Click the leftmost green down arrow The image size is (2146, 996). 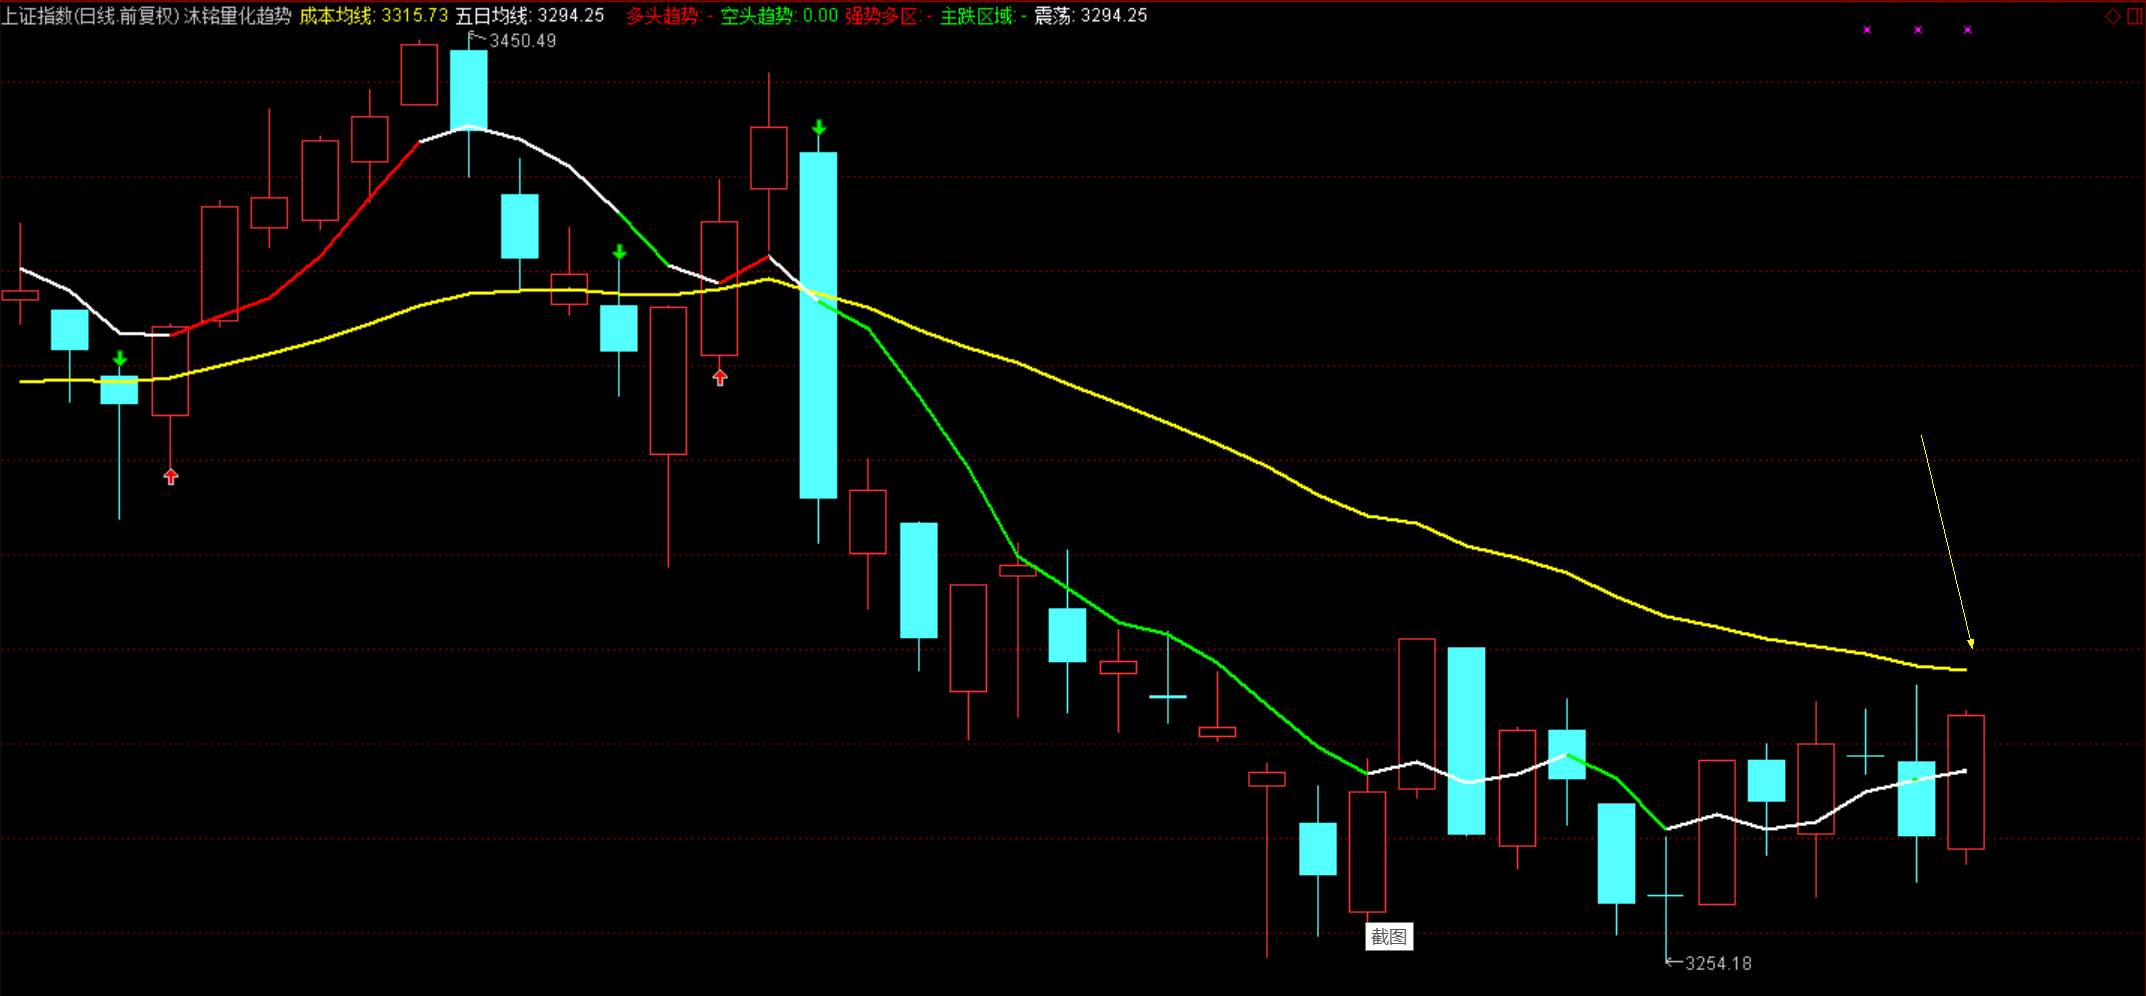(120, 359)
